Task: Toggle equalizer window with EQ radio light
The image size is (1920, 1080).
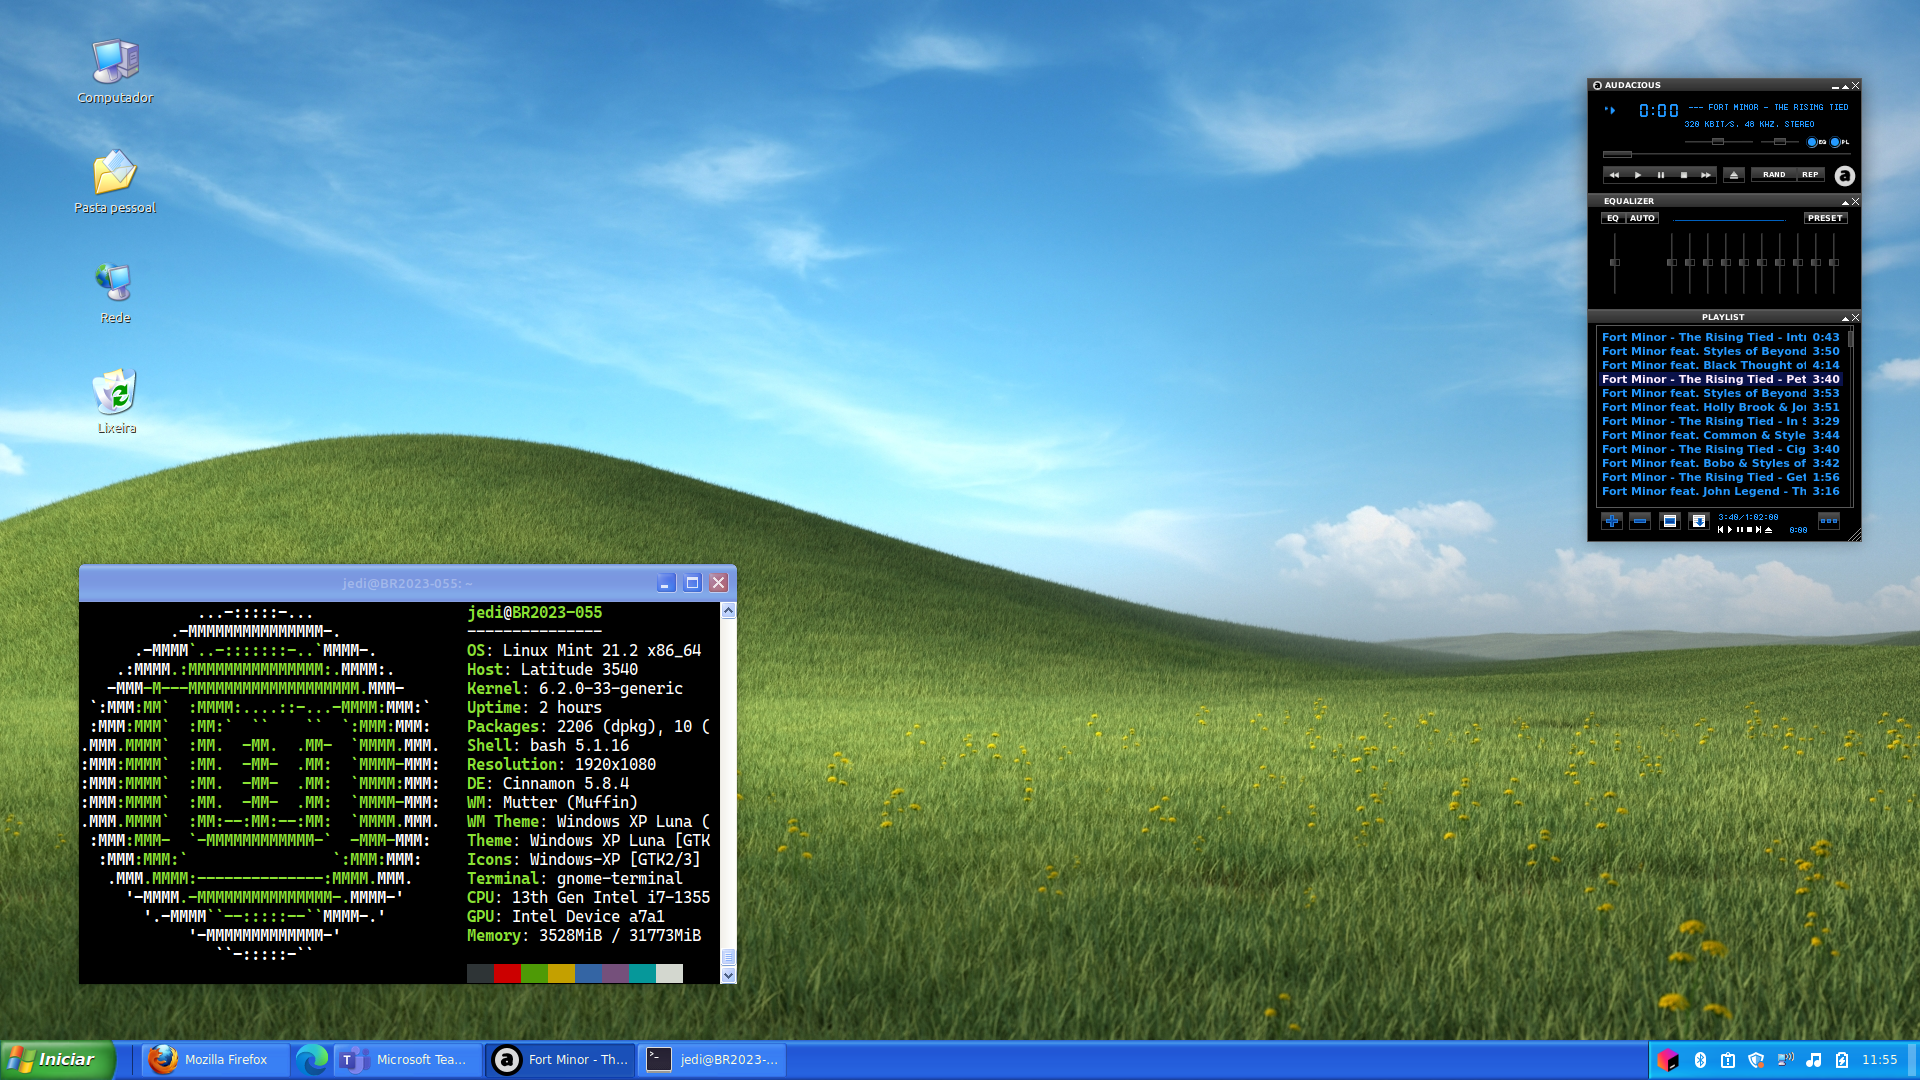Action: pos(1812,142)
